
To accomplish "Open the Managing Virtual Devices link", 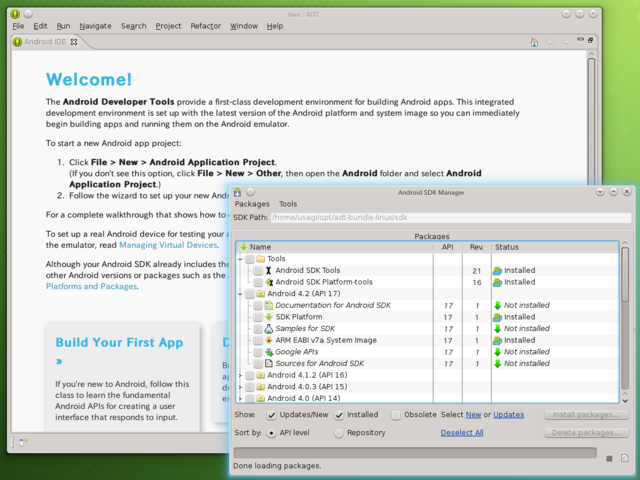I will (168, 245).
